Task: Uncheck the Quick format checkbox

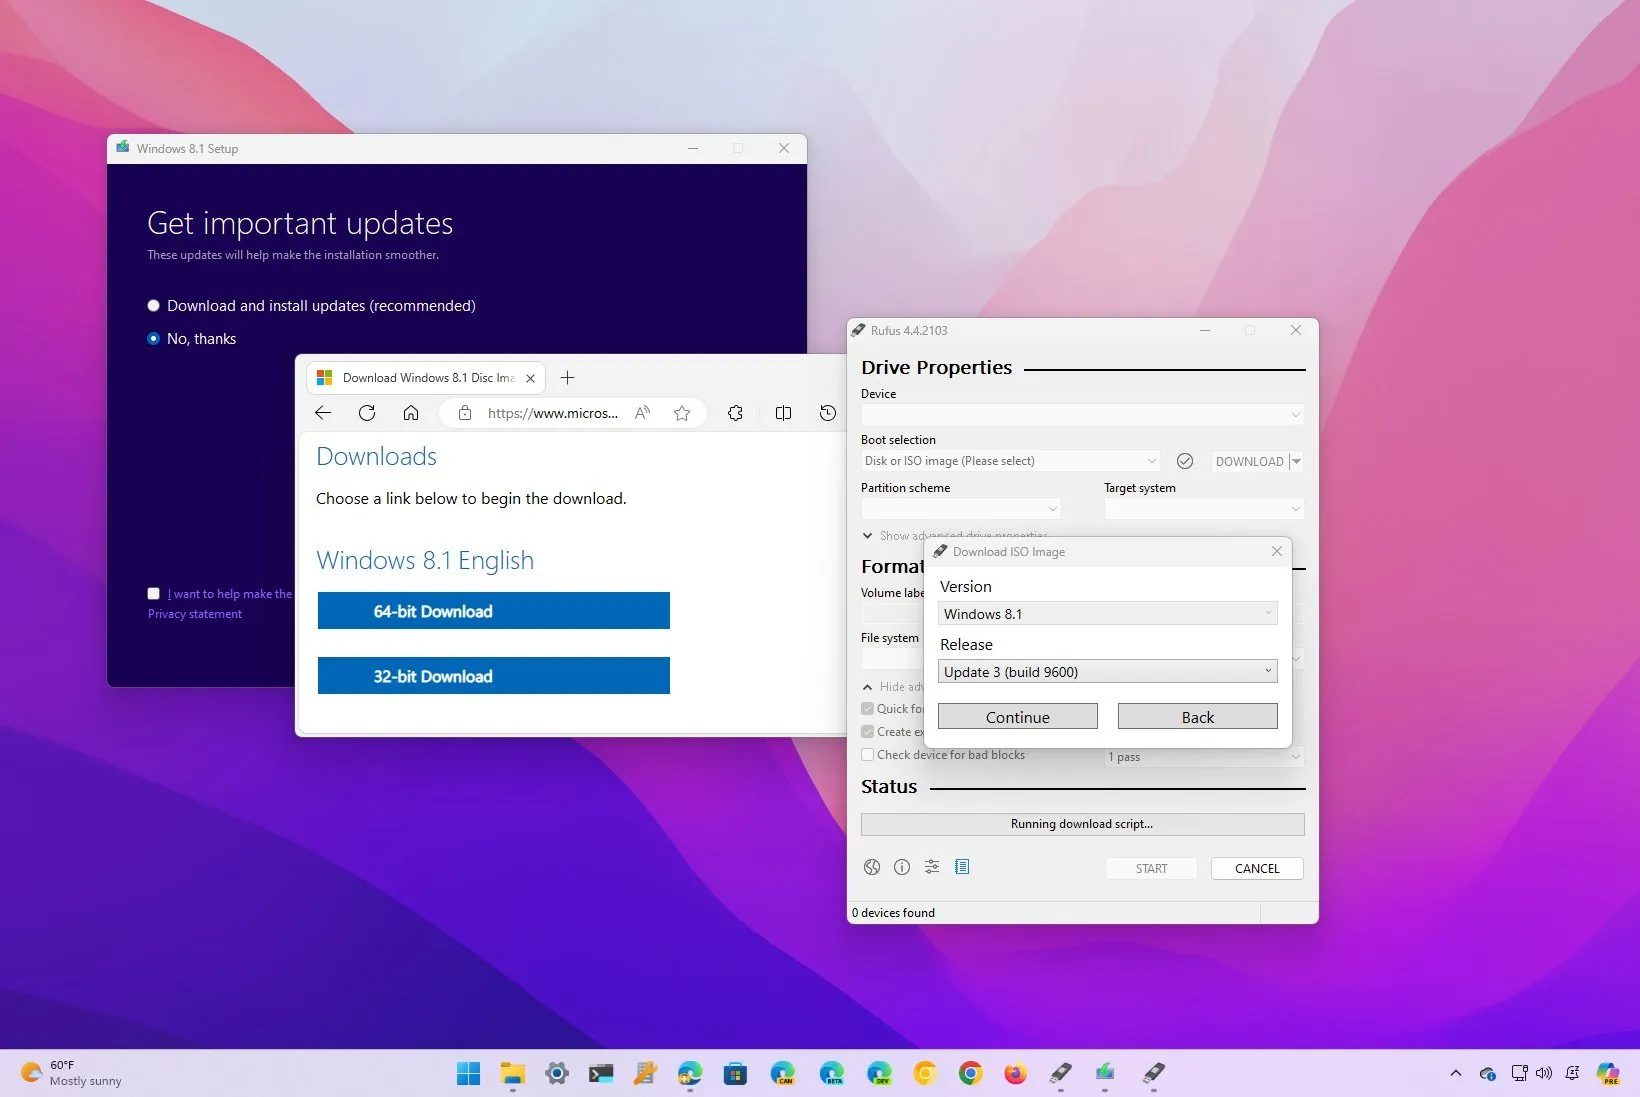Action: (x=867, y=708)
